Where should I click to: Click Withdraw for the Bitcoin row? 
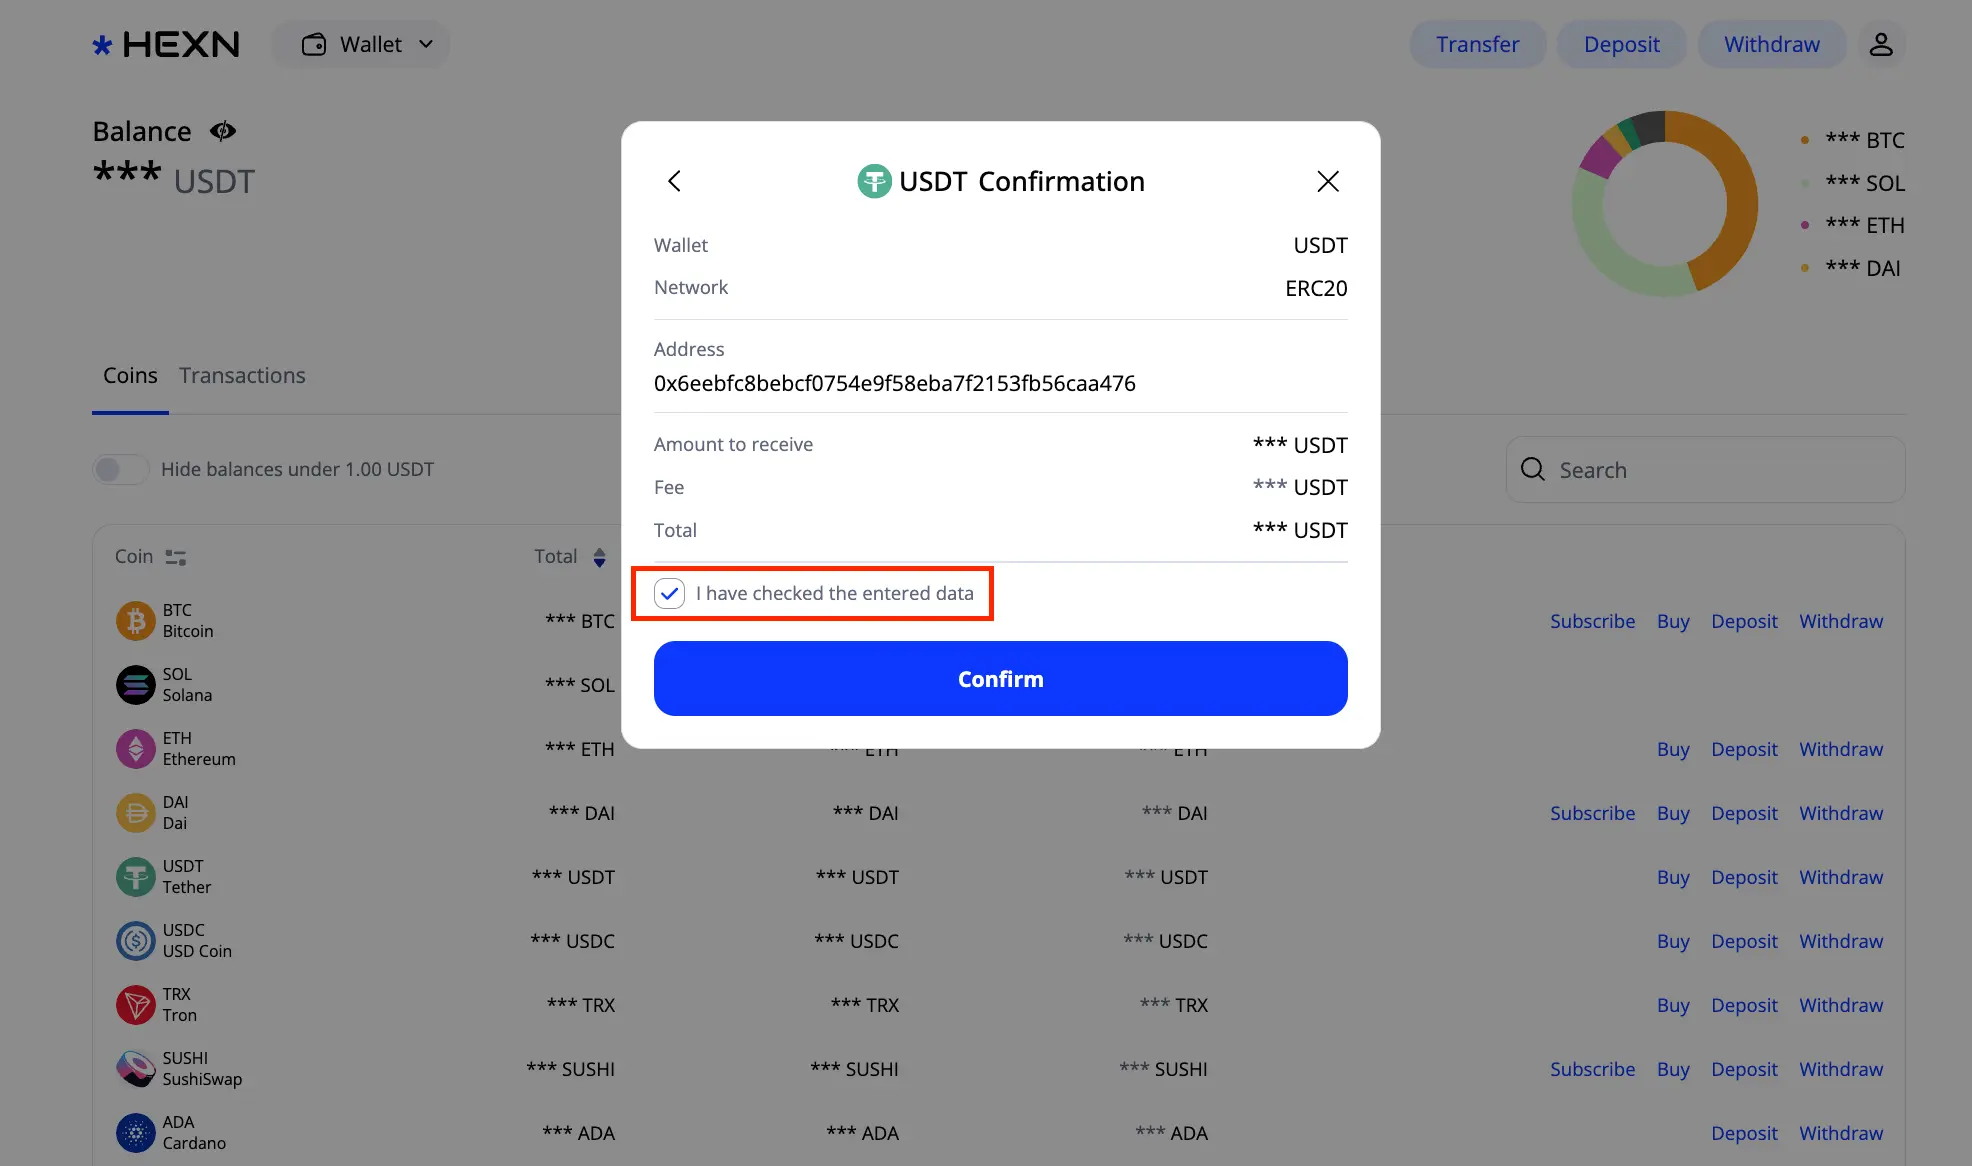(x=1840, y=621)
